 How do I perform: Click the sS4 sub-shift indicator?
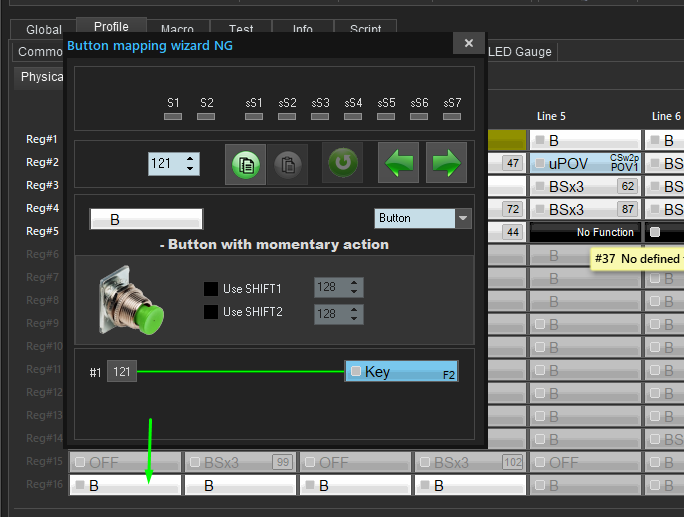[x=353, y=116]
